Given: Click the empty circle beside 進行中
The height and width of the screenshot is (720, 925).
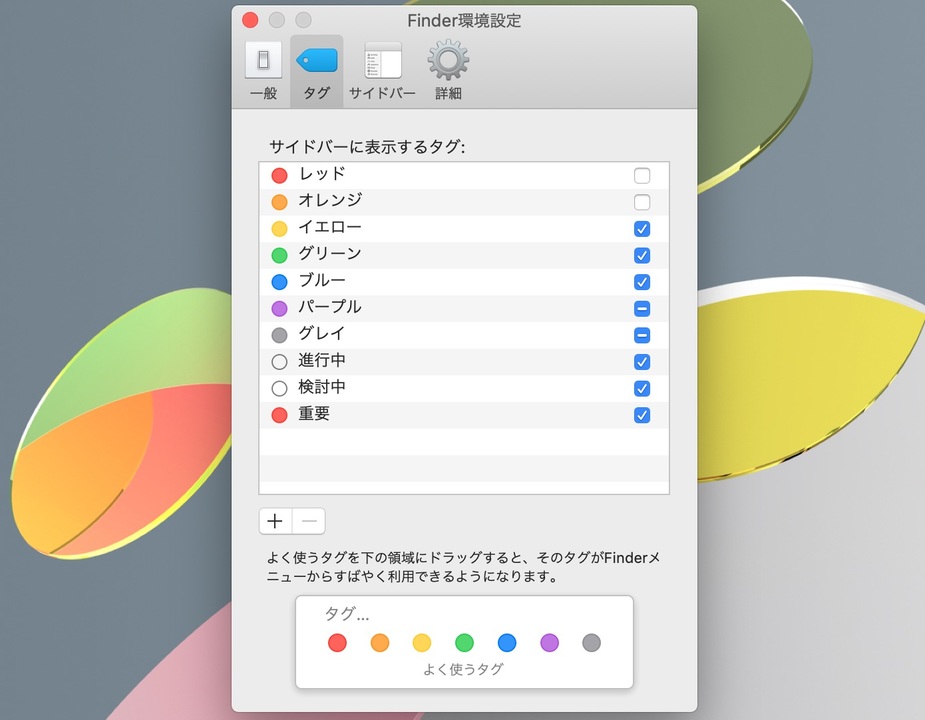Looking at the screenshot, I should point(279,362).
